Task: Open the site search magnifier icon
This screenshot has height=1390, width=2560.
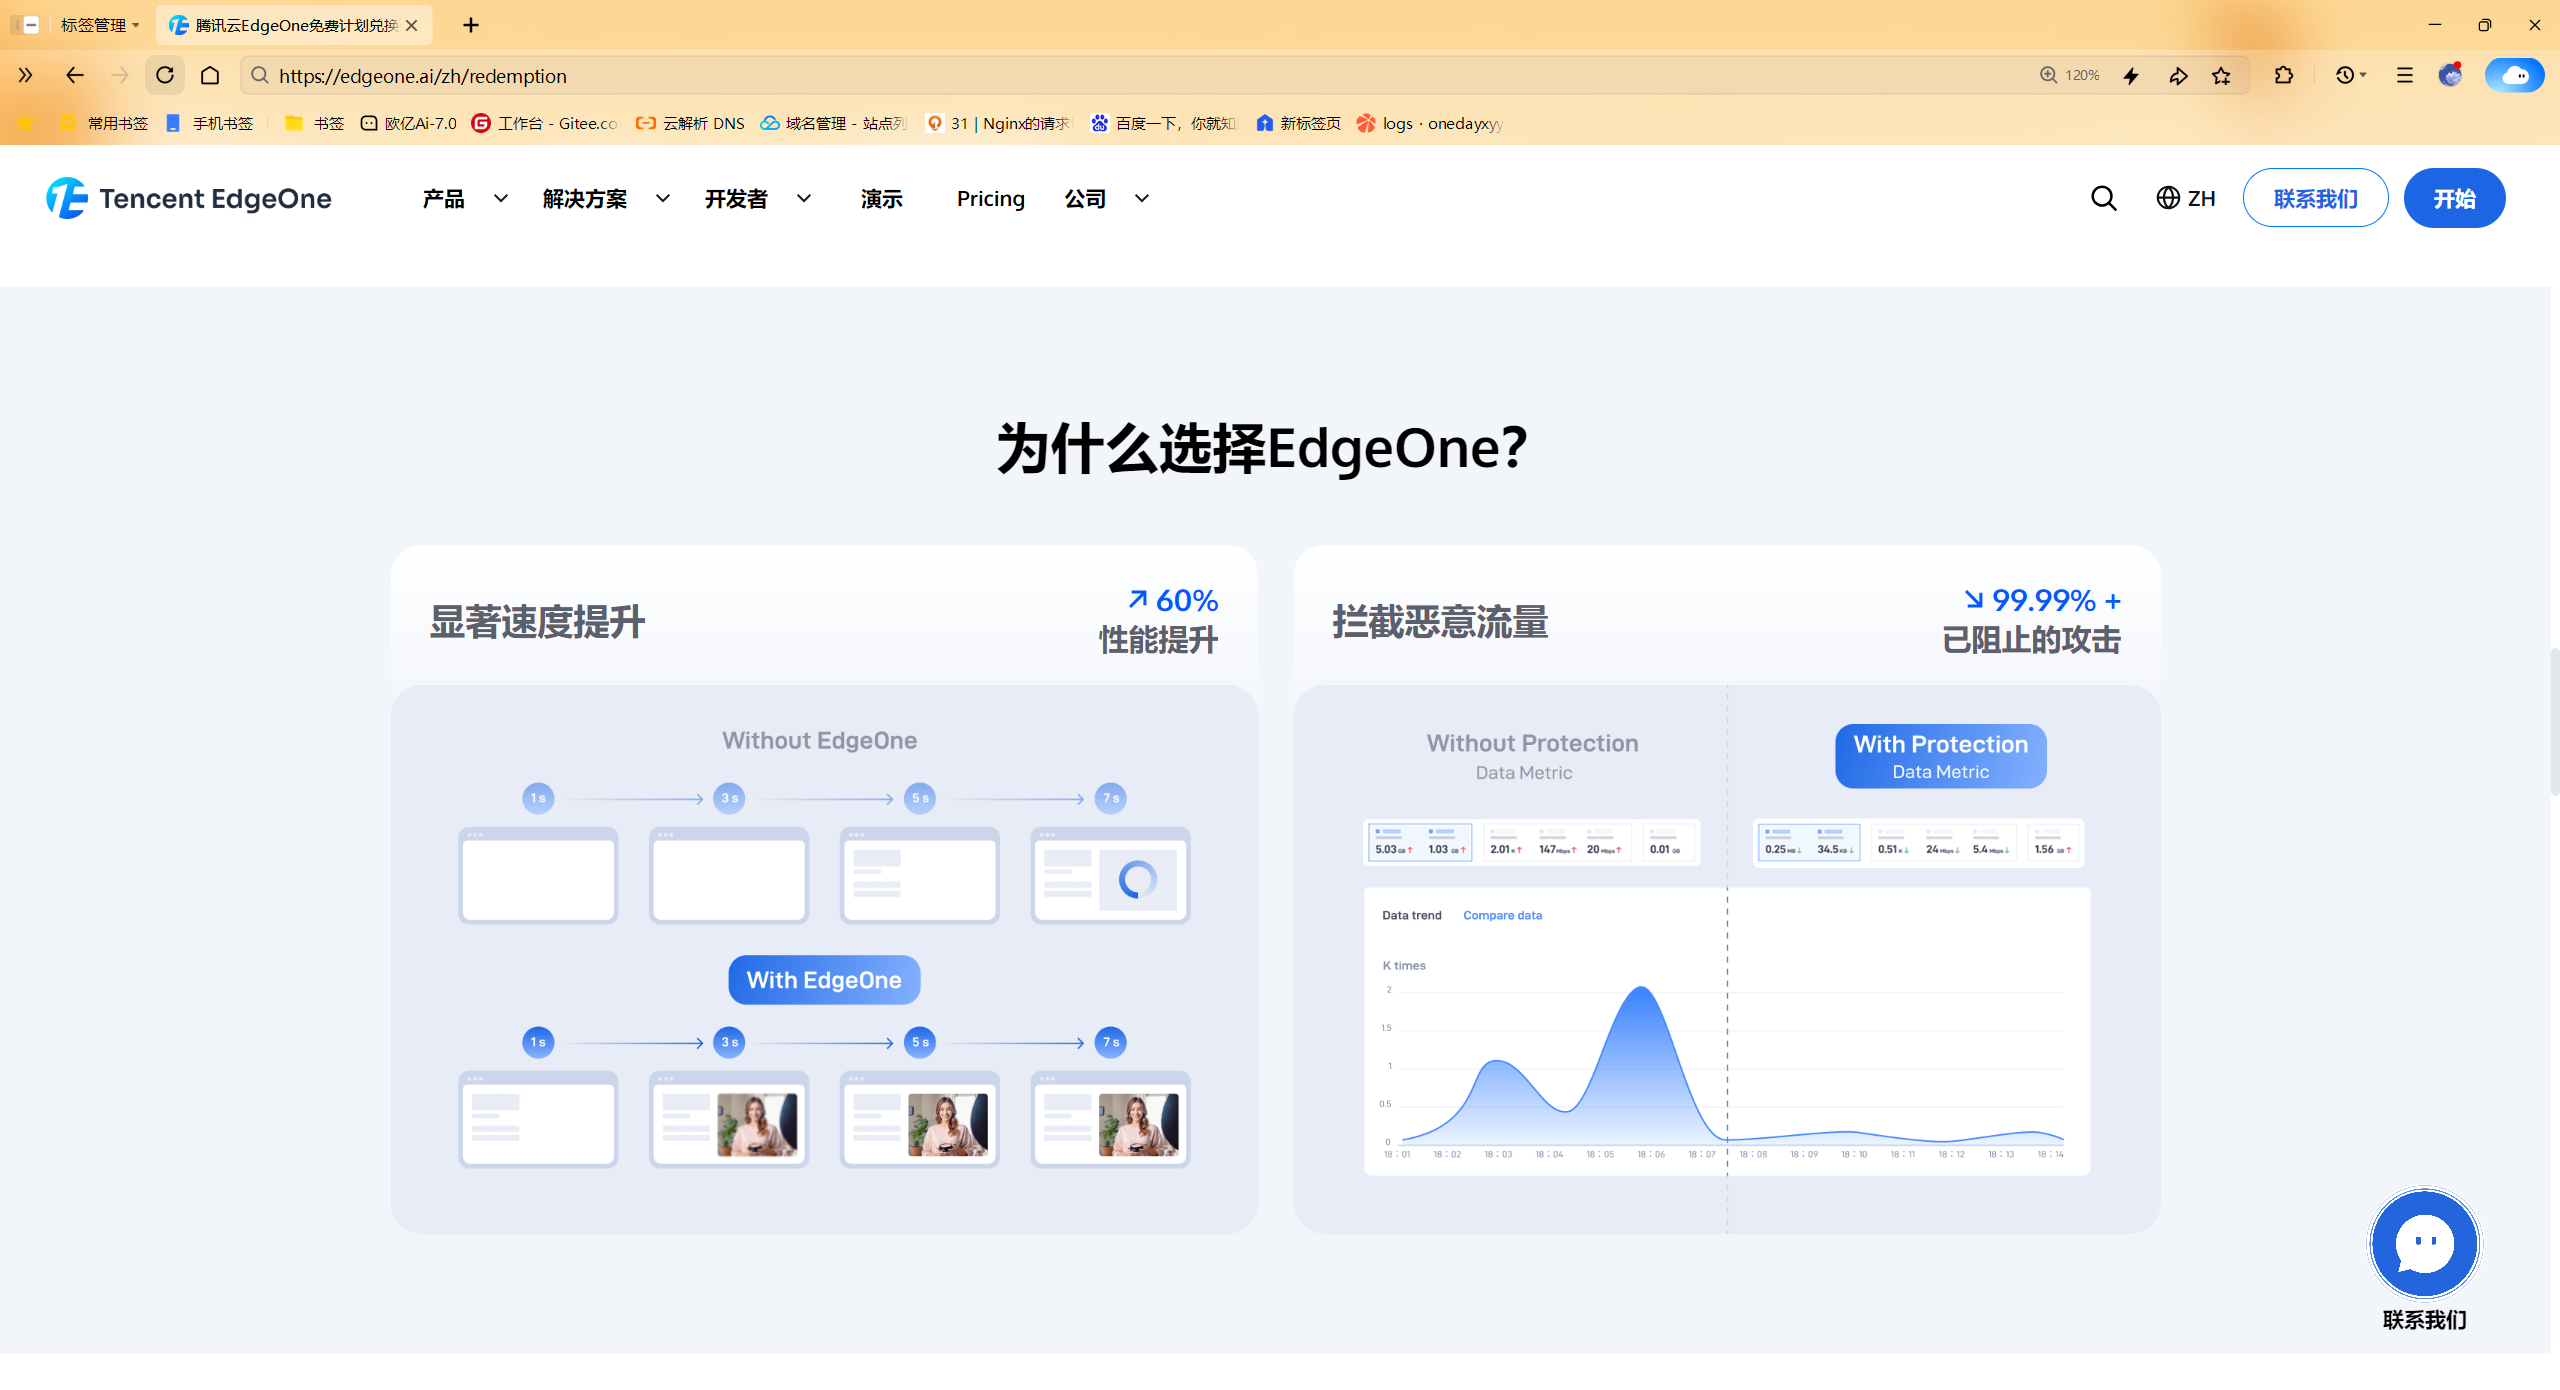Action: [x=2103, y=198]
